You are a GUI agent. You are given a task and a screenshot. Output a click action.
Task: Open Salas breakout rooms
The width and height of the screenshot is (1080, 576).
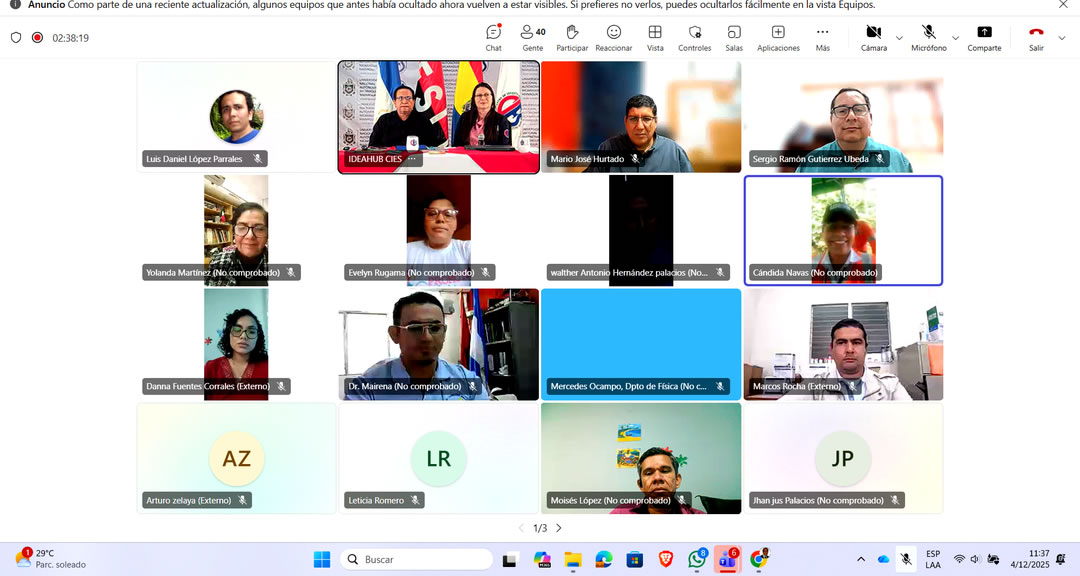tap(734, 37)
